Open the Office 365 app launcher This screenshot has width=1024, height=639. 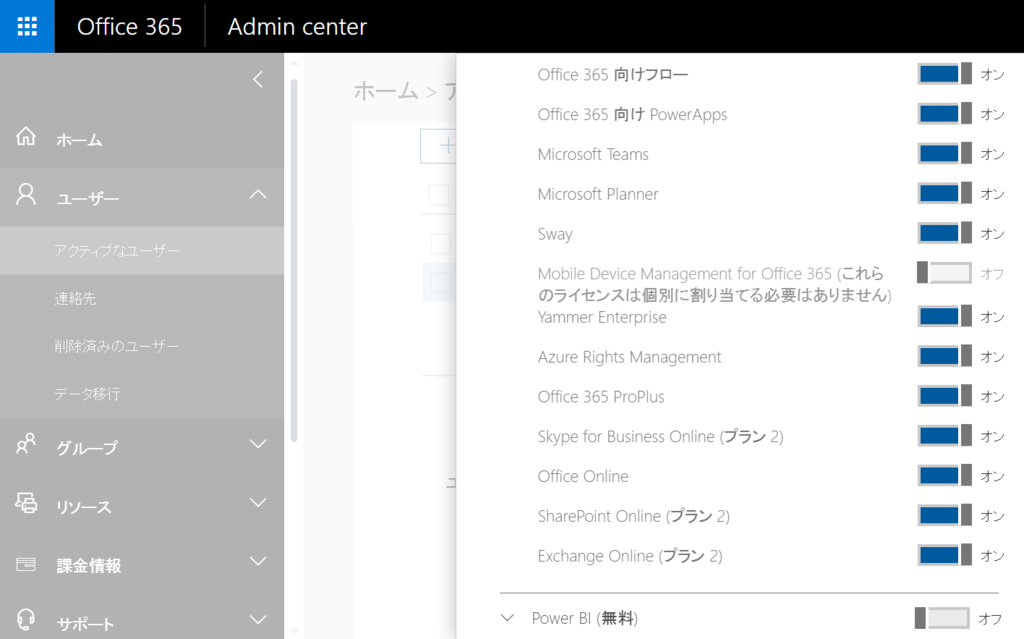point(26,26)
